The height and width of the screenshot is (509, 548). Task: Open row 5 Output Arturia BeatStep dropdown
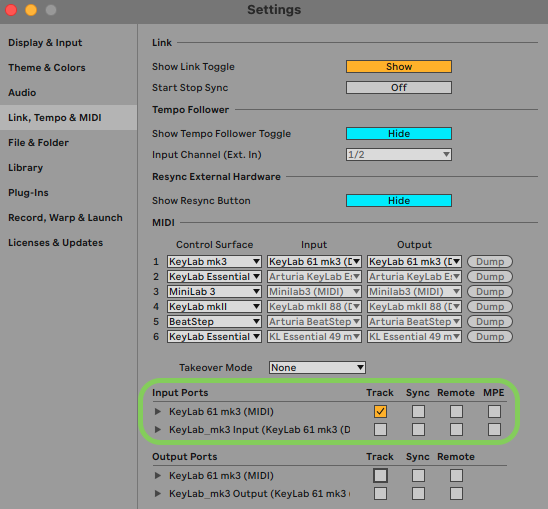(414, 322)
